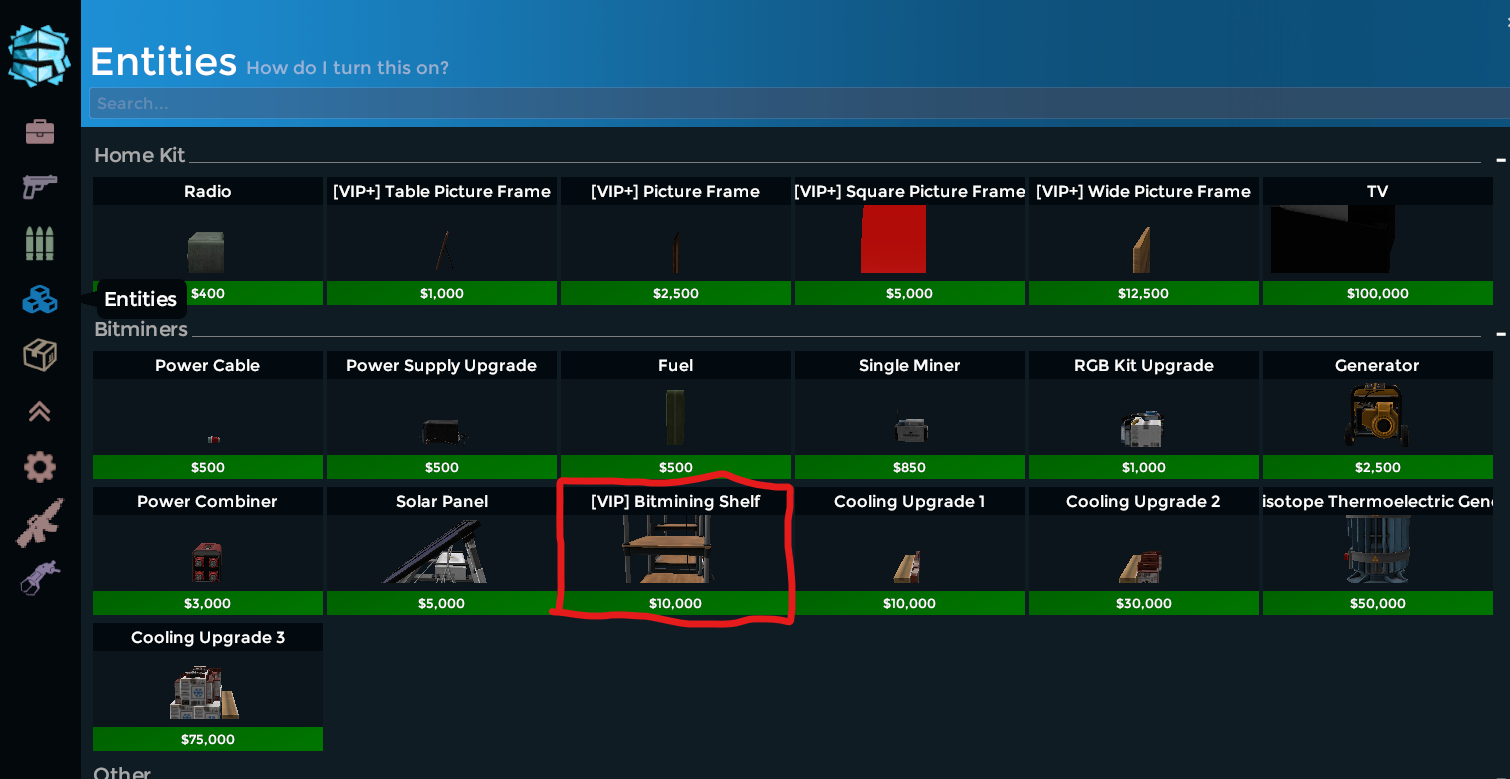Select the Thermoelectric Generator model thumbnail
The image size is (1510, 779).
pyautogui.click(x=1377, y=550)
